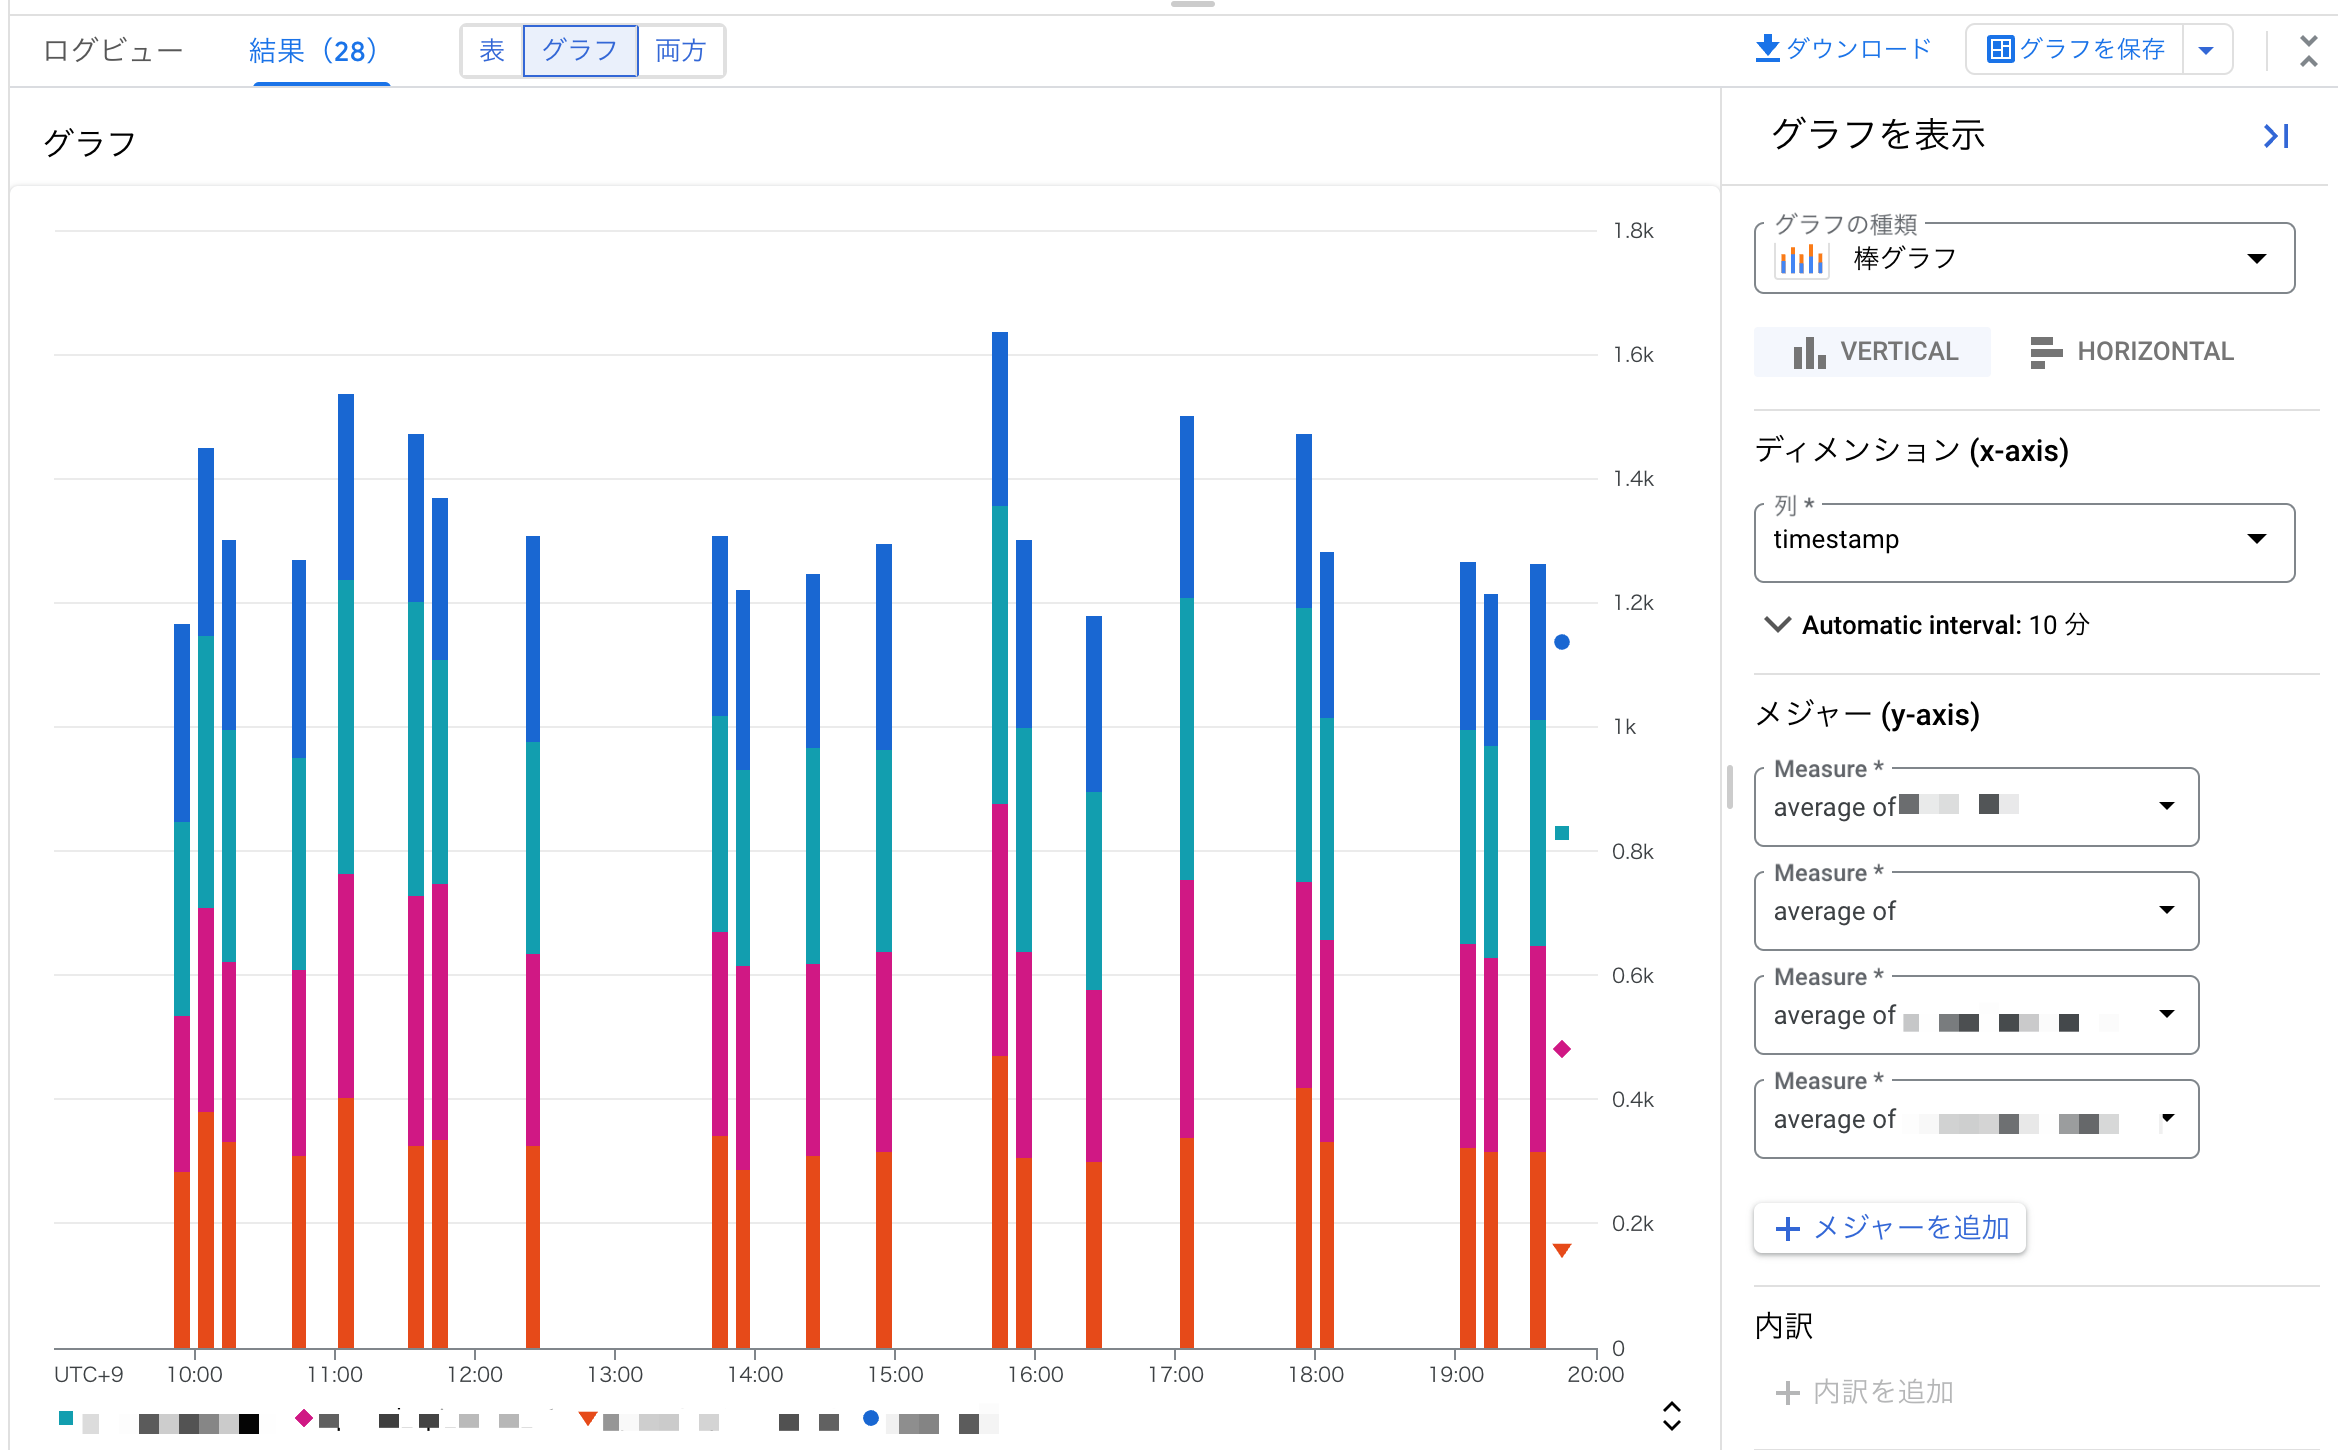
Task: Click the collapse results pane icon
Action: (2308, 50)
